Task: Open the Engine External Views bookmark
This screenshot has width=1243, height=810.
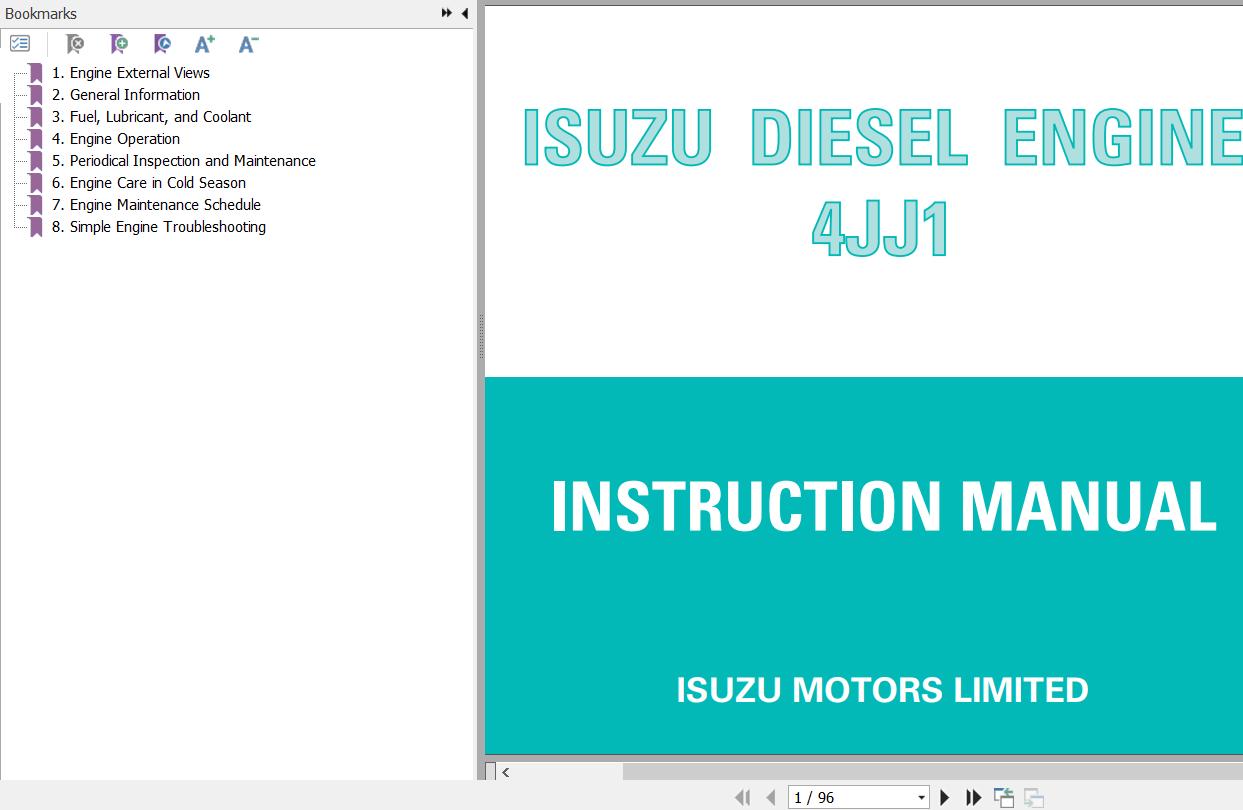Action: click(x=139, y=72)
